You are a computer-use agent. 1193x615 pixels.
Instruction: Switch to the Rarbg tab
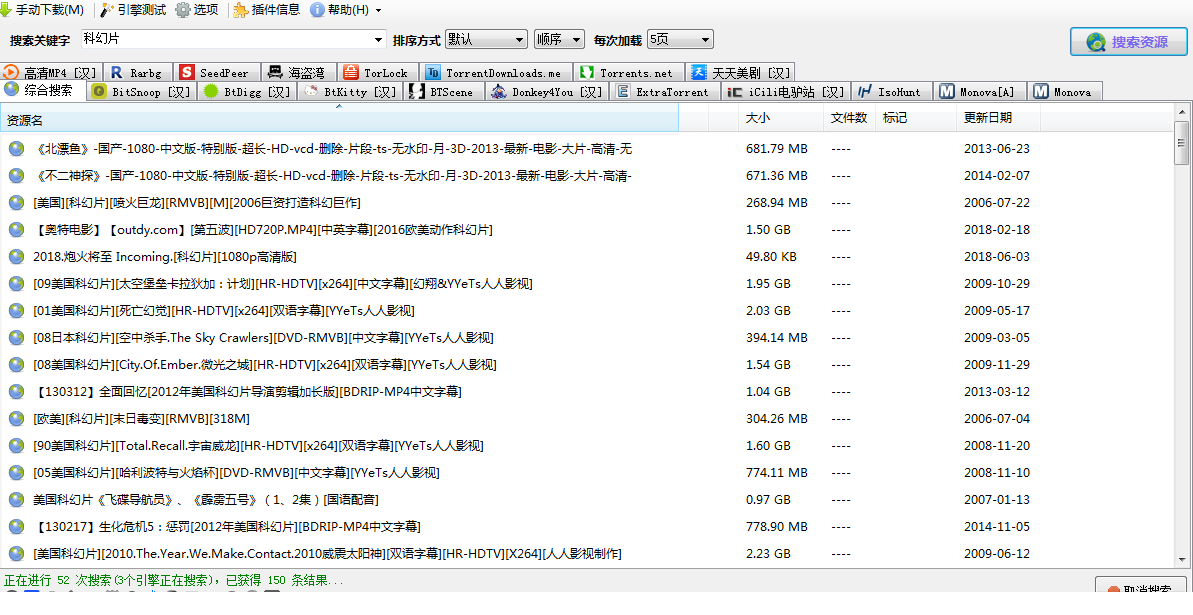tap(138, 73)
